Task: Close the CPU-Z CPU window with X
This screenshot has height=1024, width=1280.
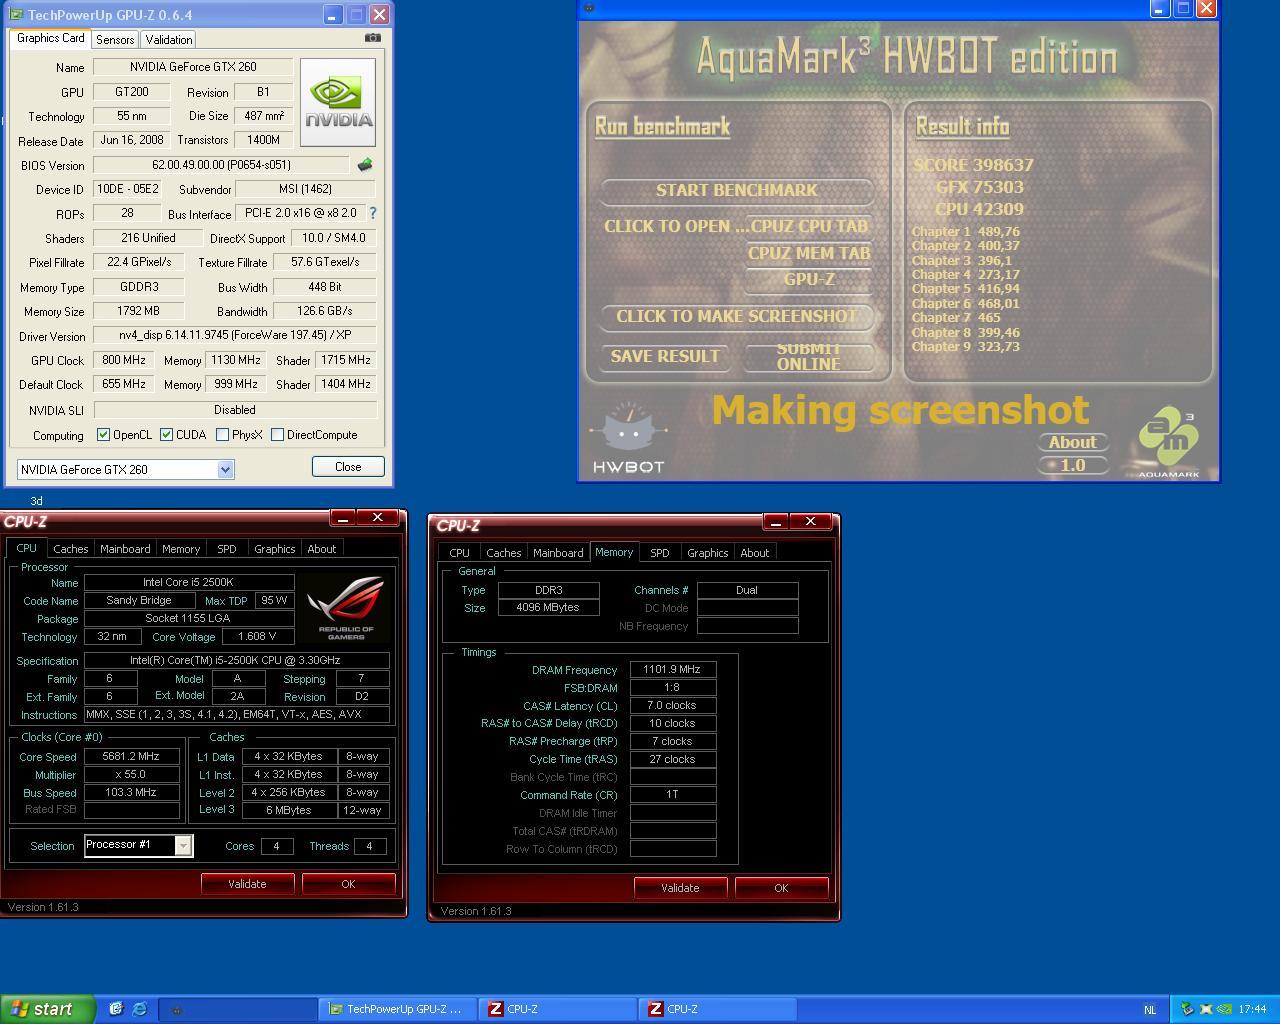Action: click(x=378, y=517)
